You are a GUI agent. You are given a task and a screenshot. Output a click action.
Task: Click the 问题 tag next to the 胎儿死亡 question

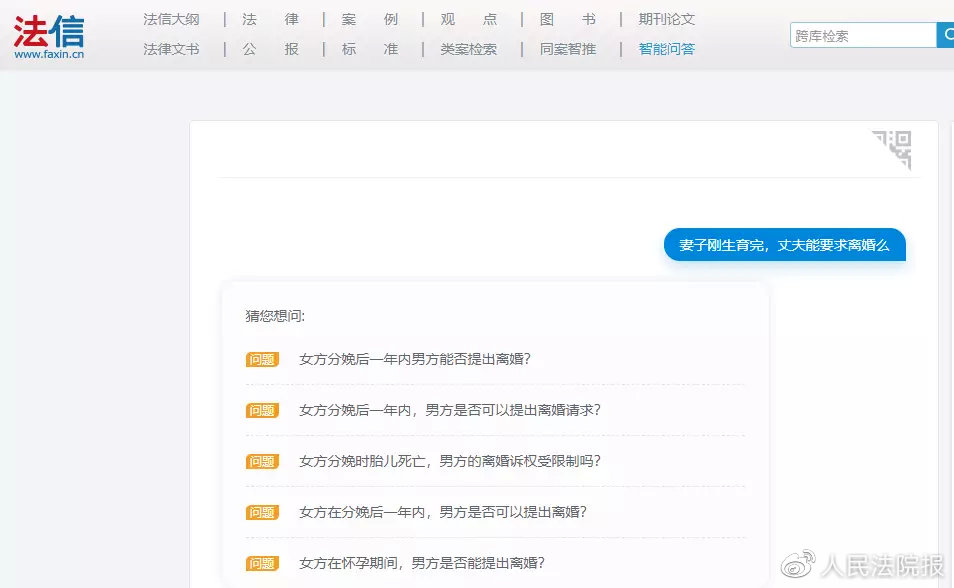[261, 461]
